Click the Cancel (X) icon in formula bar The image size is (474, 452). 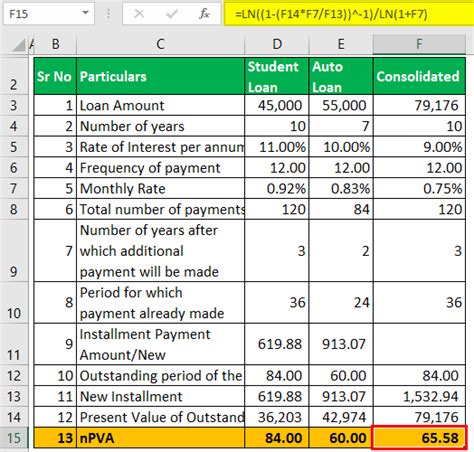click(139, 14)
